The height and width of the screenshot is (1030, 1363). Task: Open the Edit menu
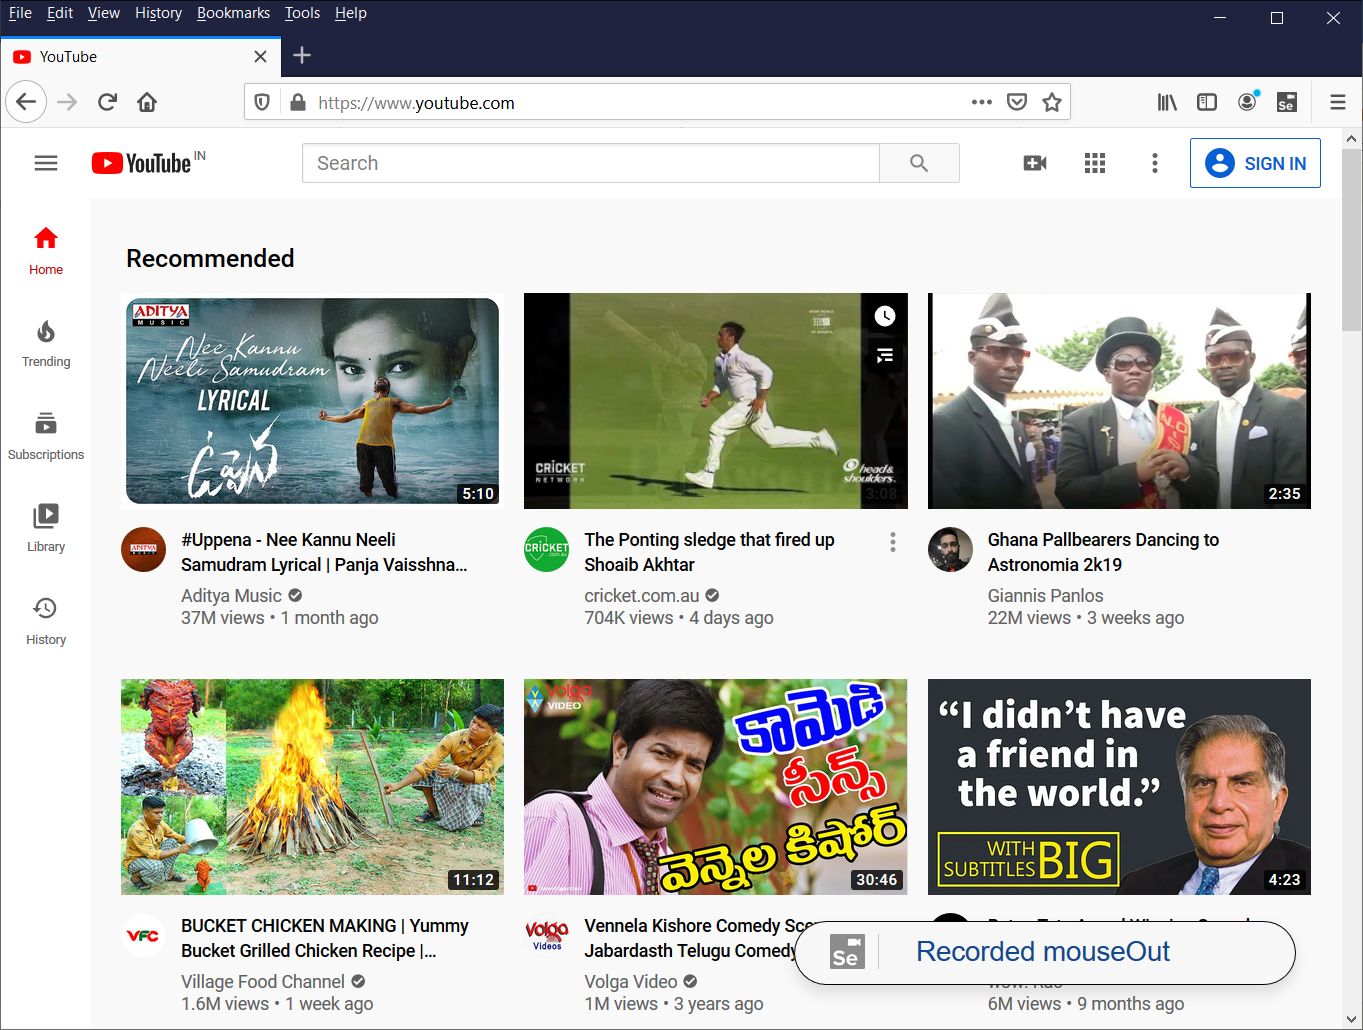[x=60, y=13]
